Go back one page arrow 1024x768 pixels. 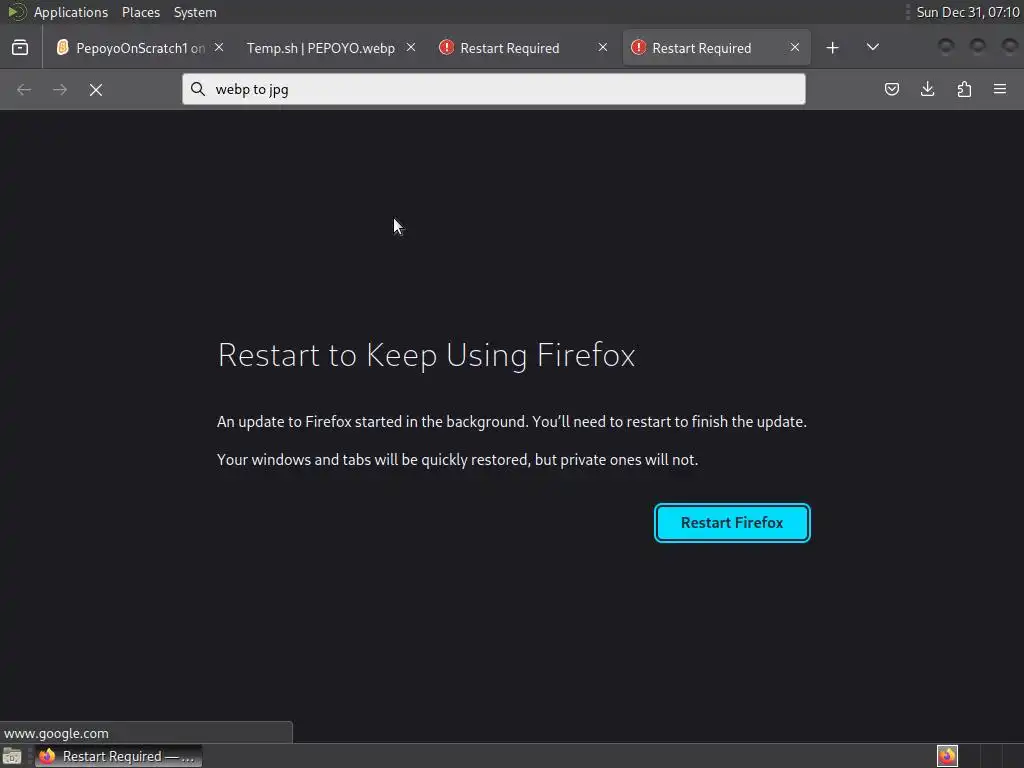click(24, 89)
